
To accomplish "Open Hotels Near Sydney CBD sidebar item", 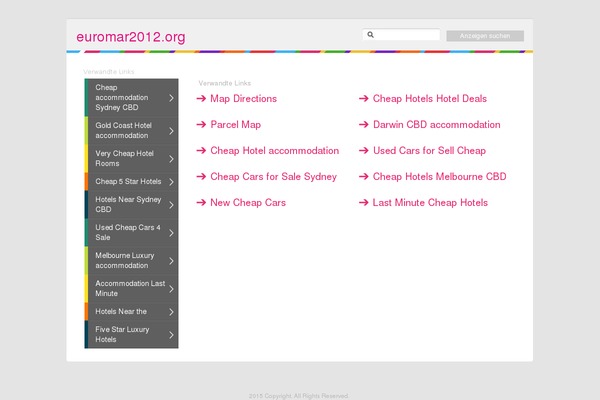I will click(x=131, y=204).
